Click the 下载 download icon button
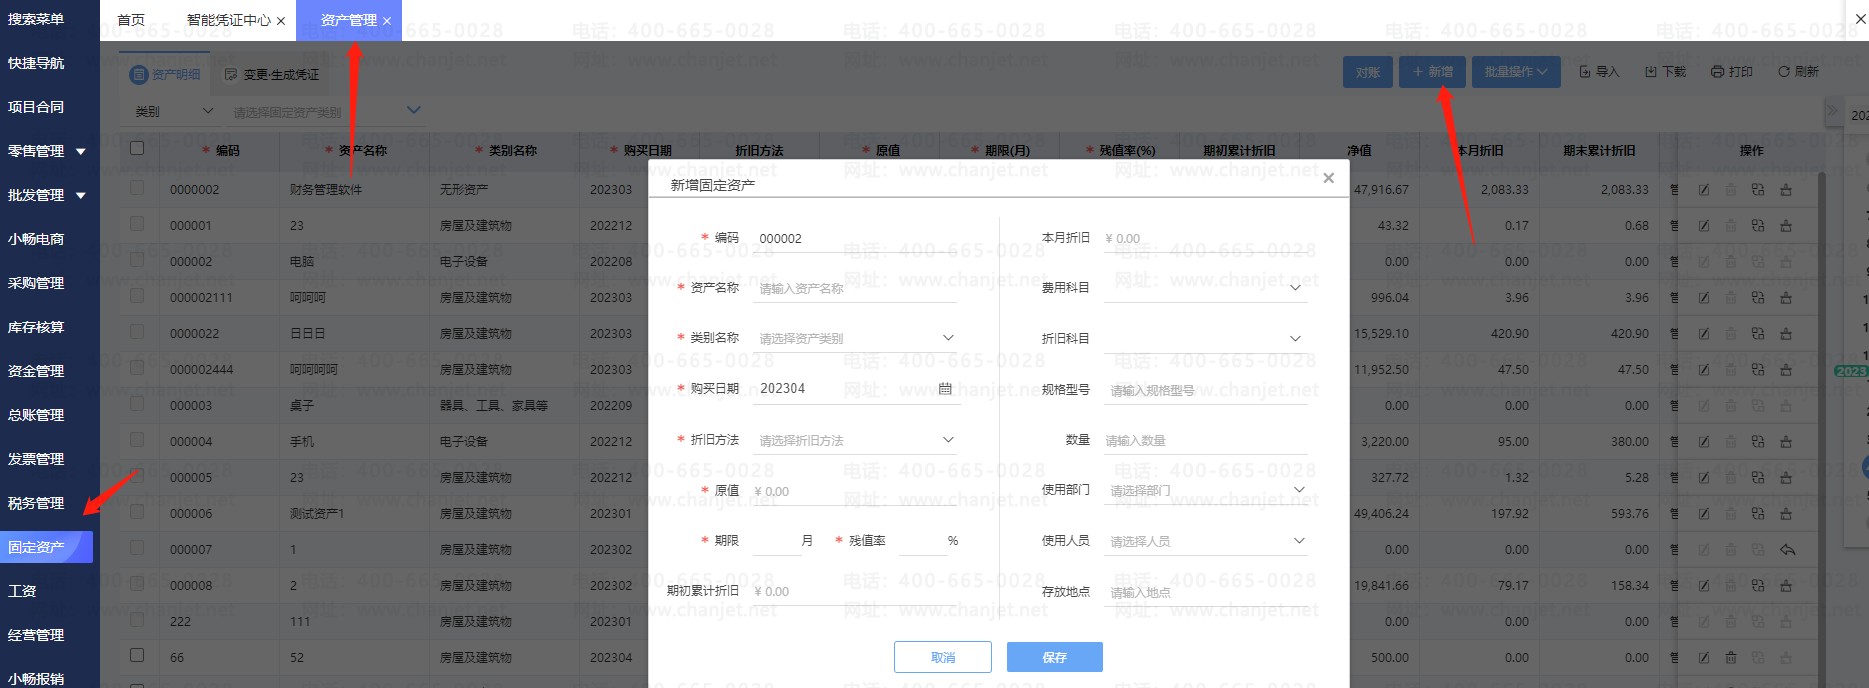 pos(1665,72)
